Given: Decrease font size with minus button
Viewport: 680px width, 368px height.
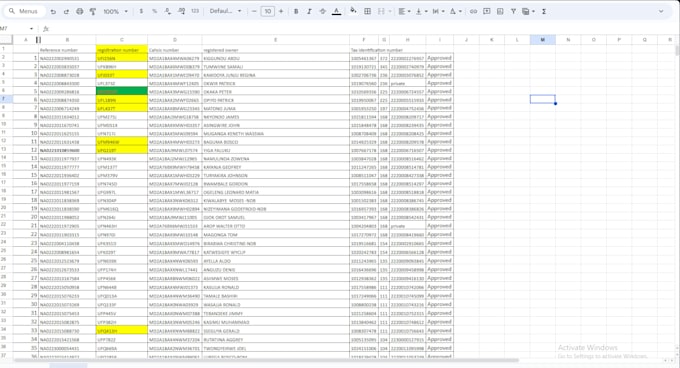Looking at the screenshot, I should point(254,11).
